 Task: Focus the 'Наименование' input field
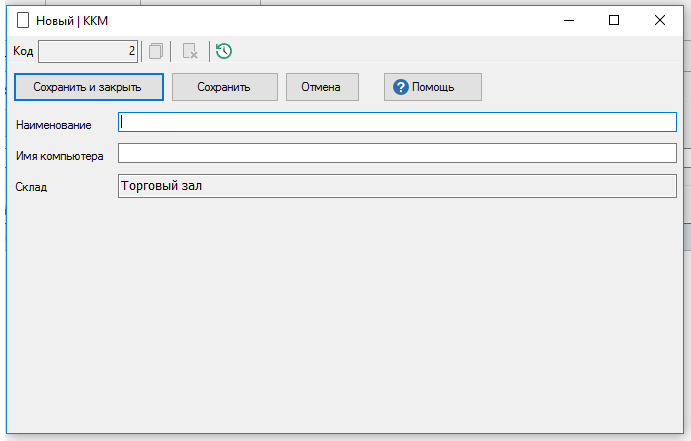point(397,122)
